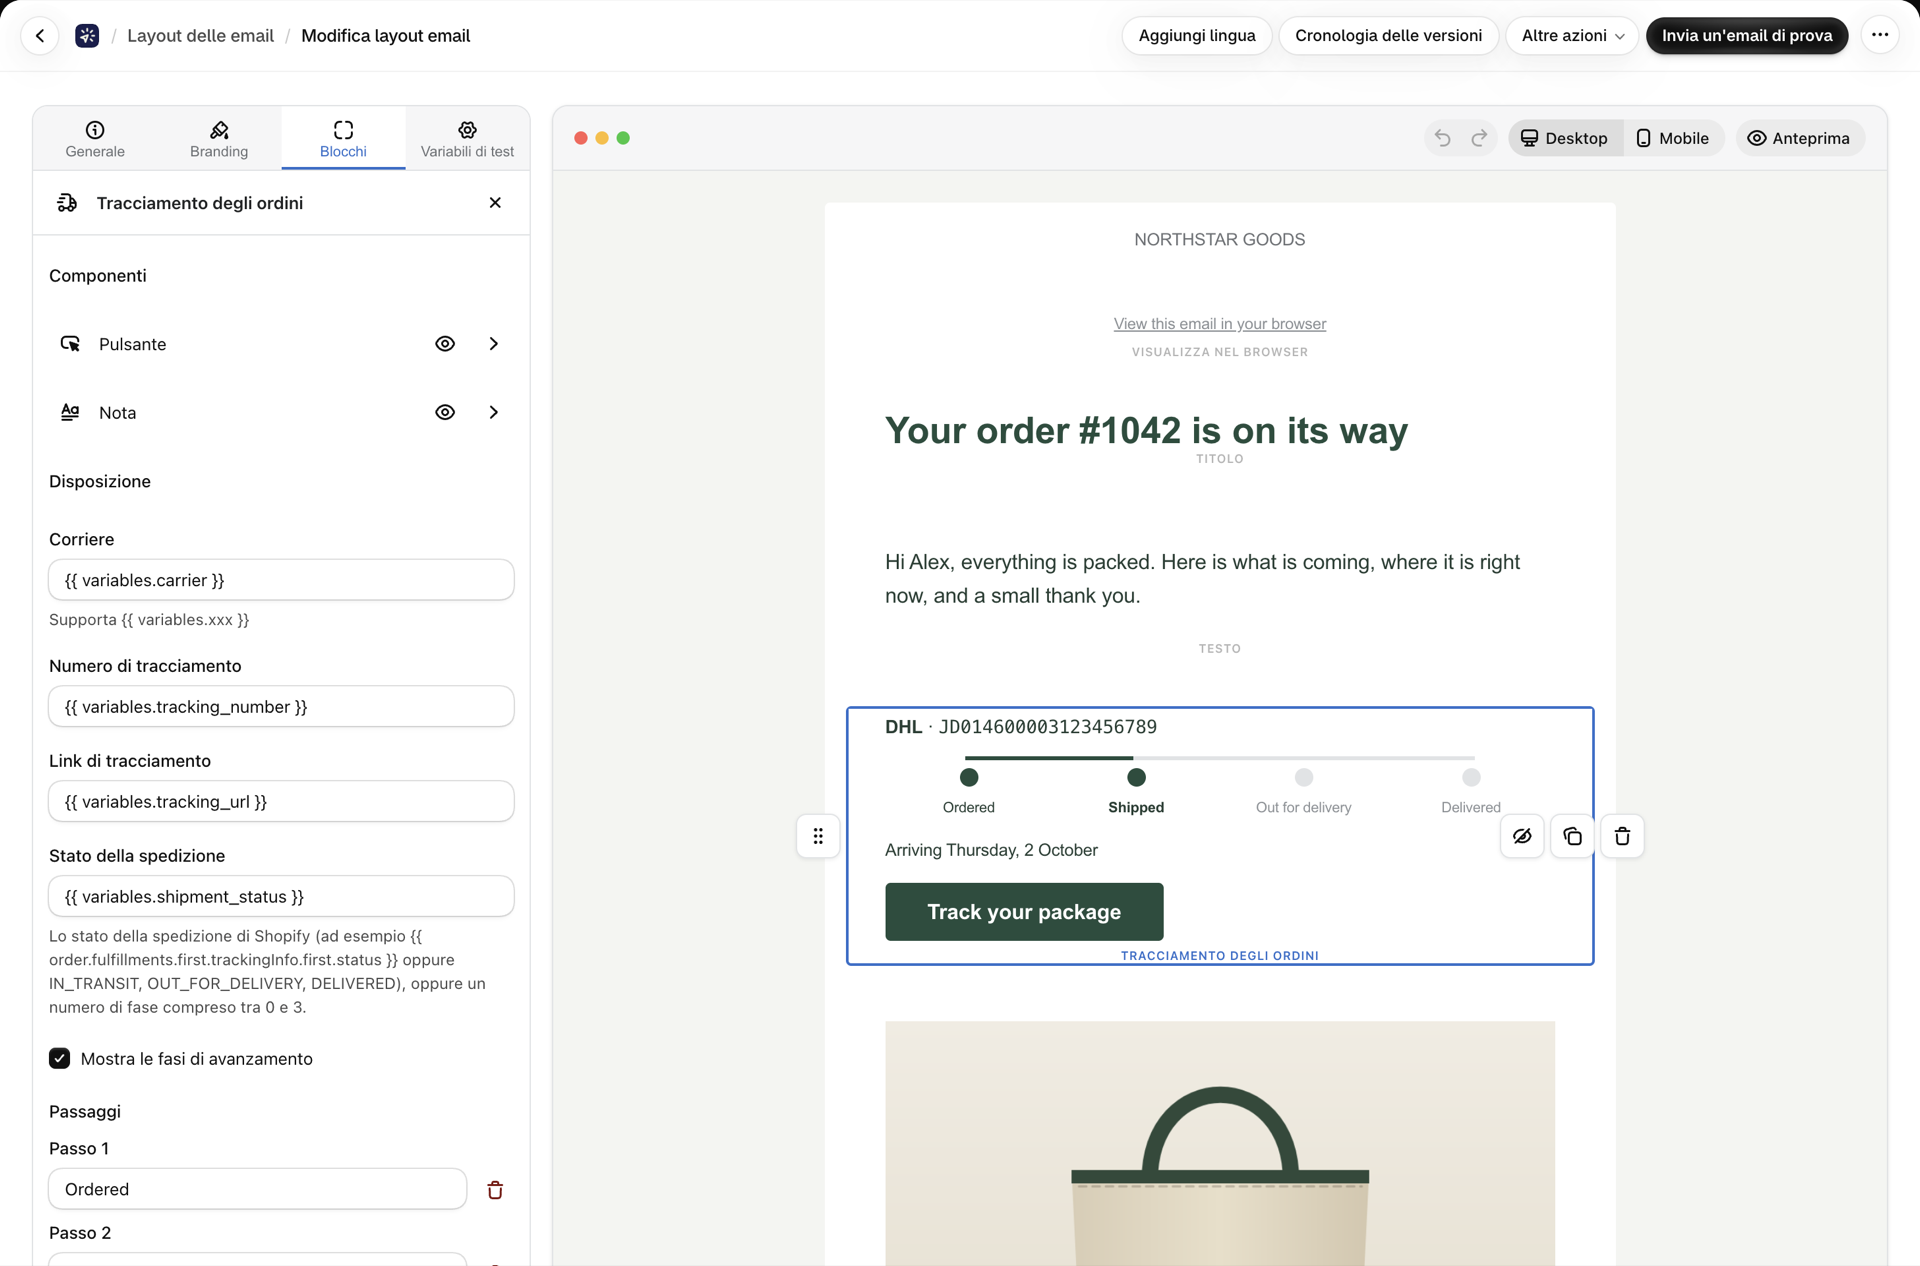Open Cronologia delle versioni
Viewport: 1920px width, 1266px height.
pos(1388,36)
